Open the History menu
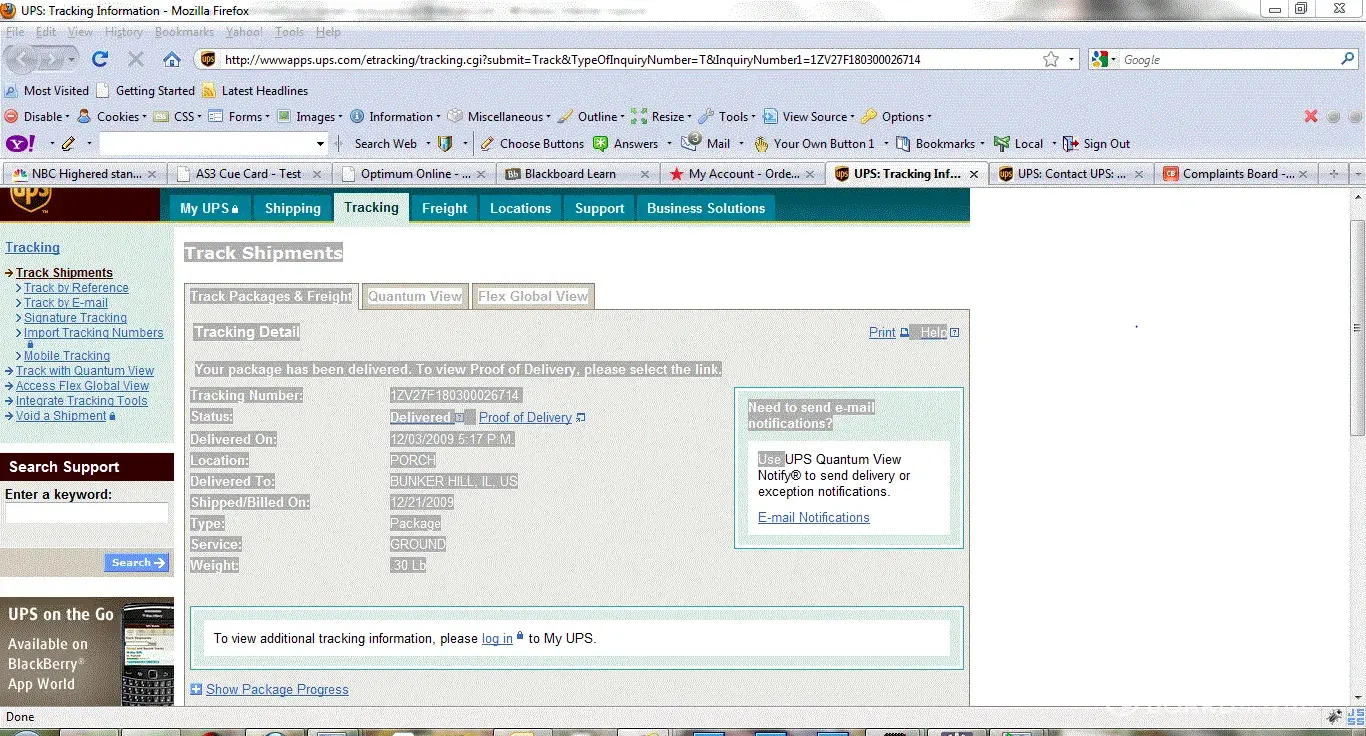 [124, 32]
